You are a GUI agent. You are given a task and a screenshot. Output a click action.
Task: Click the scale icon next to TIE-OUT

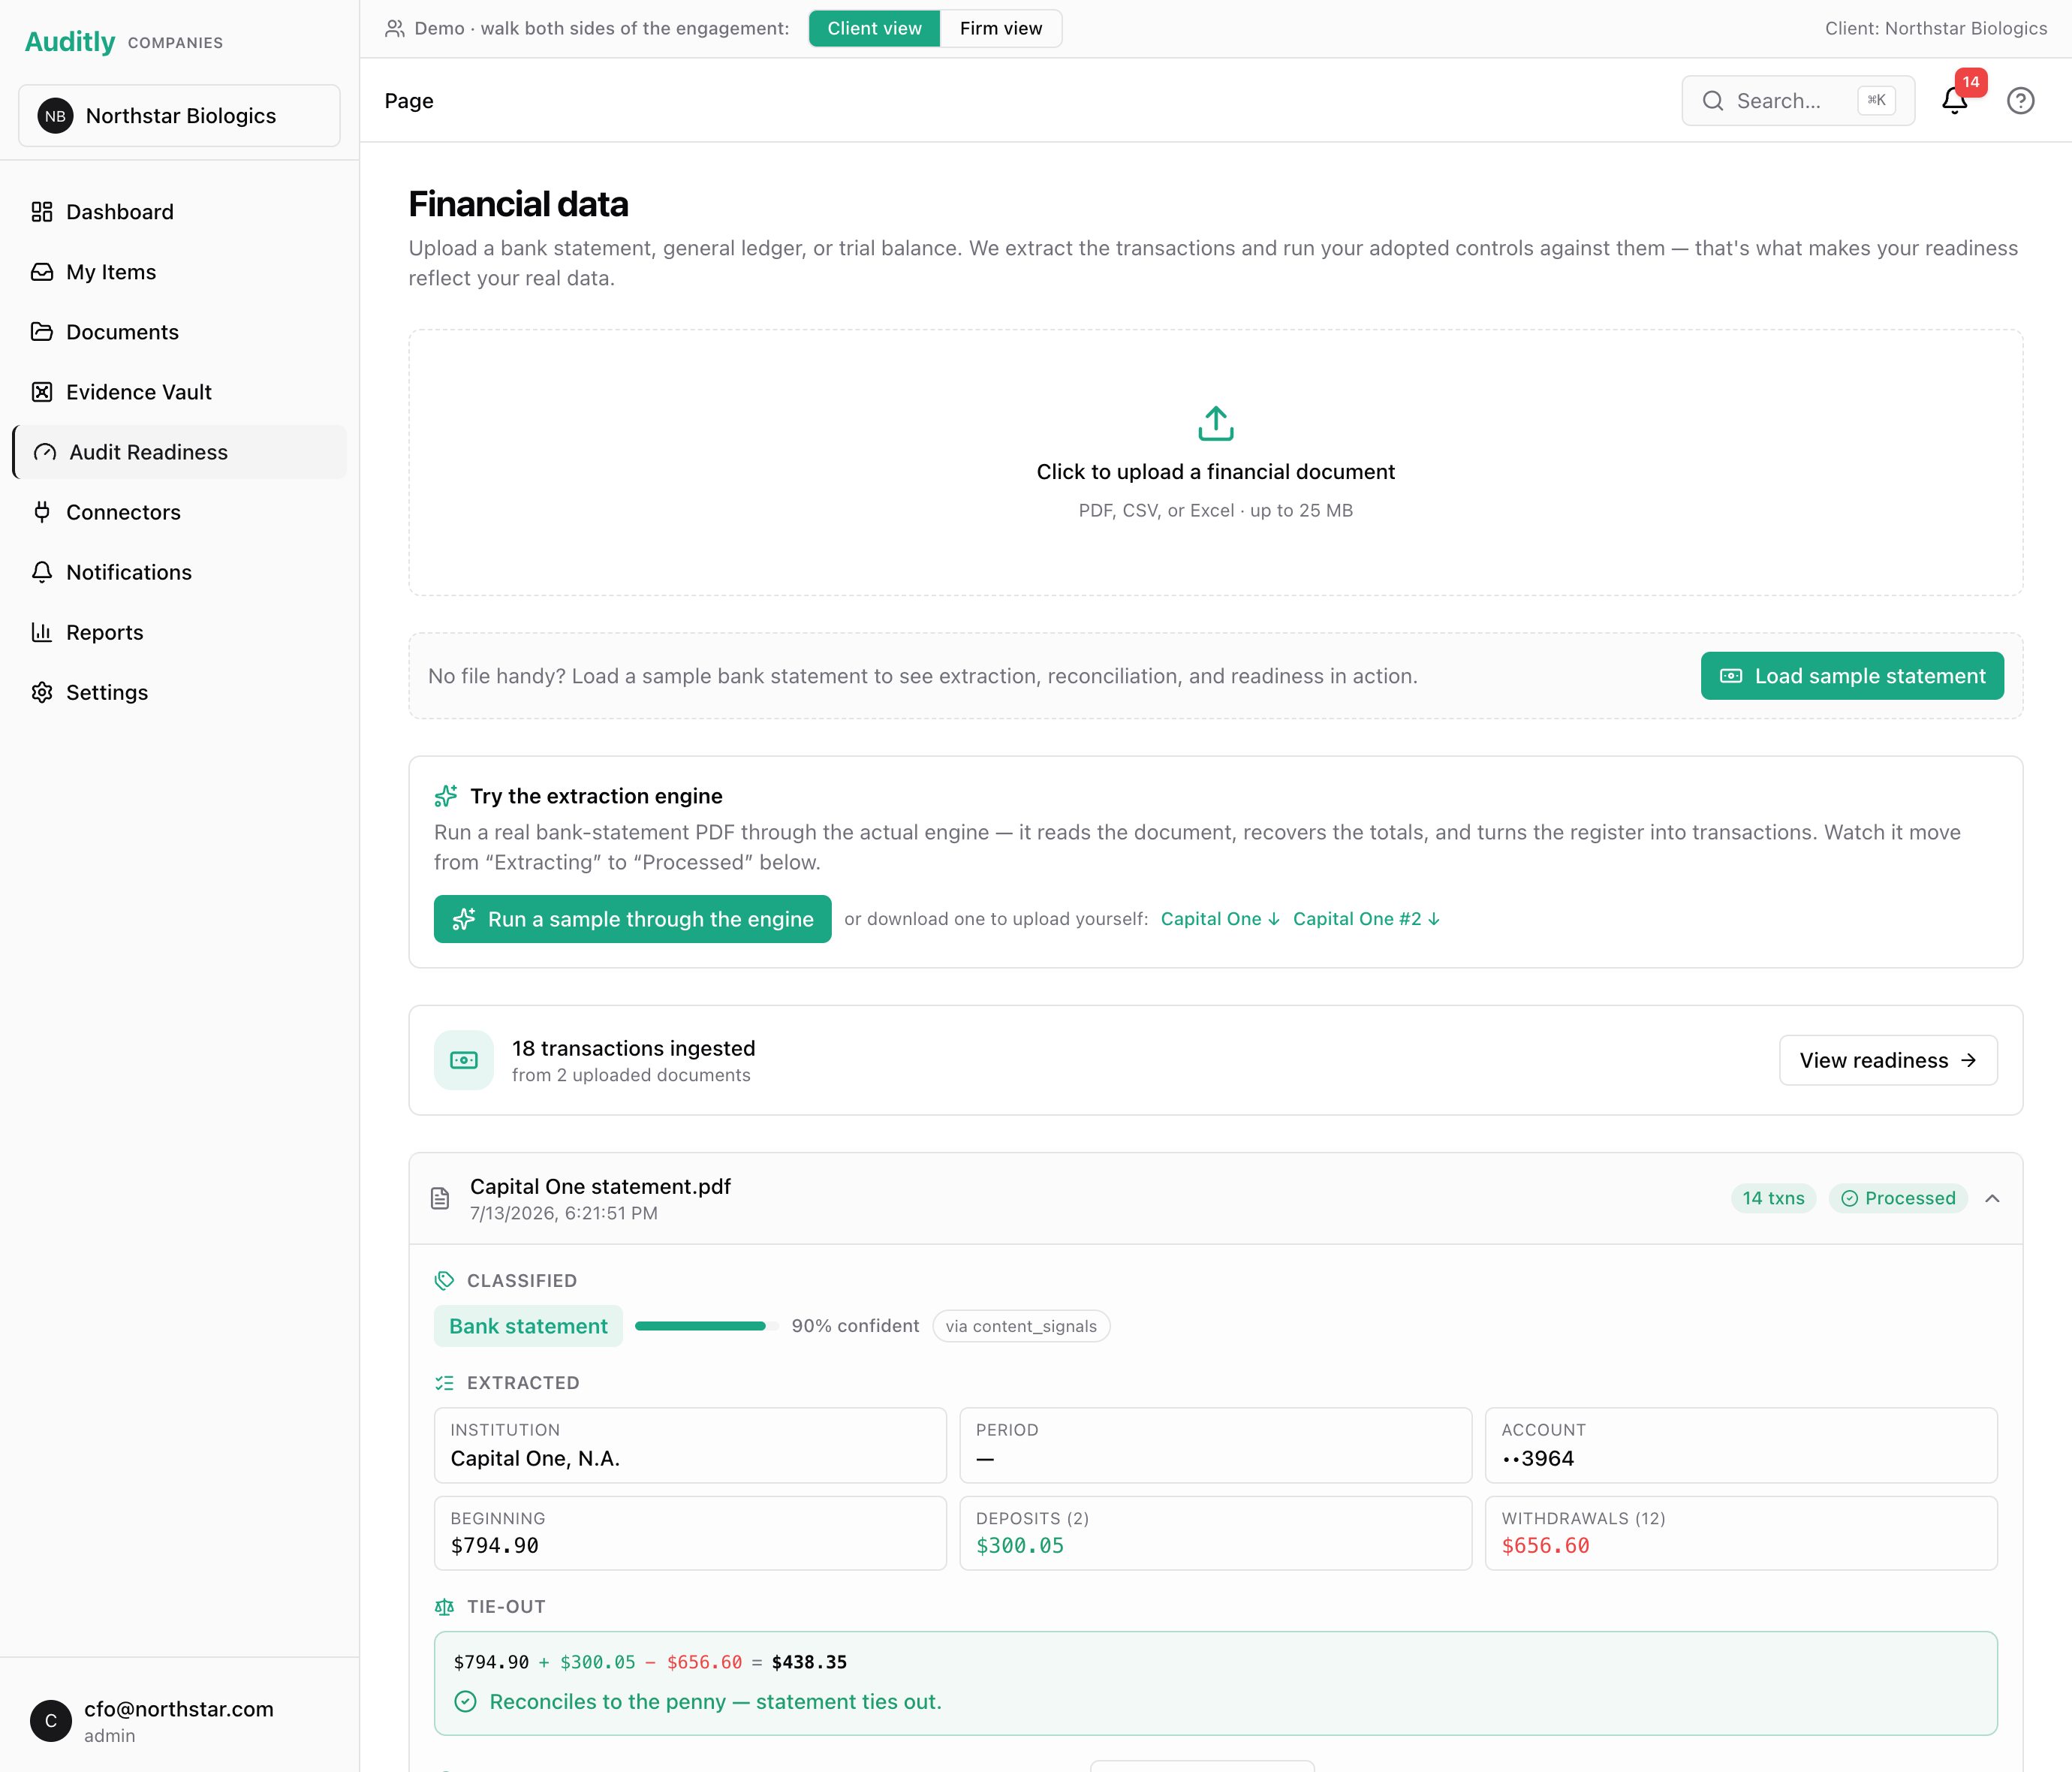click(445, 1607)
